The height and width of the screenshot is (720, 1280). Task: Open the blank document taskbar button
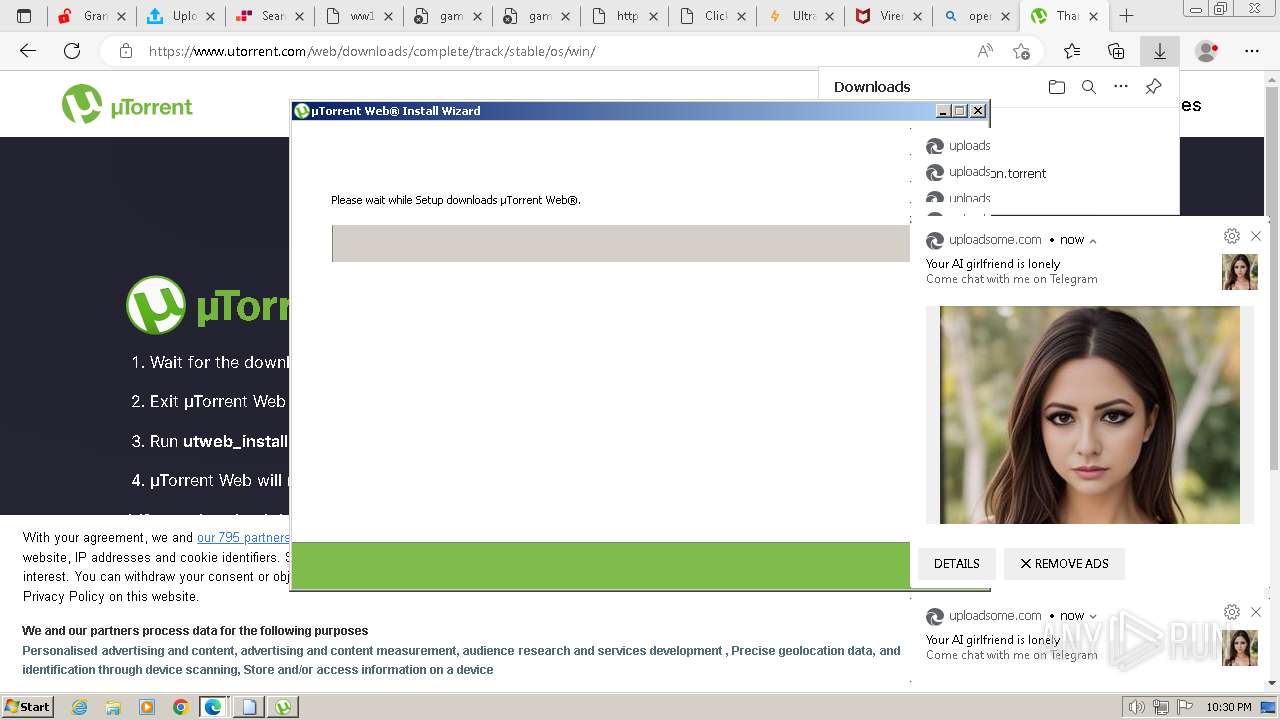[249, 707]
